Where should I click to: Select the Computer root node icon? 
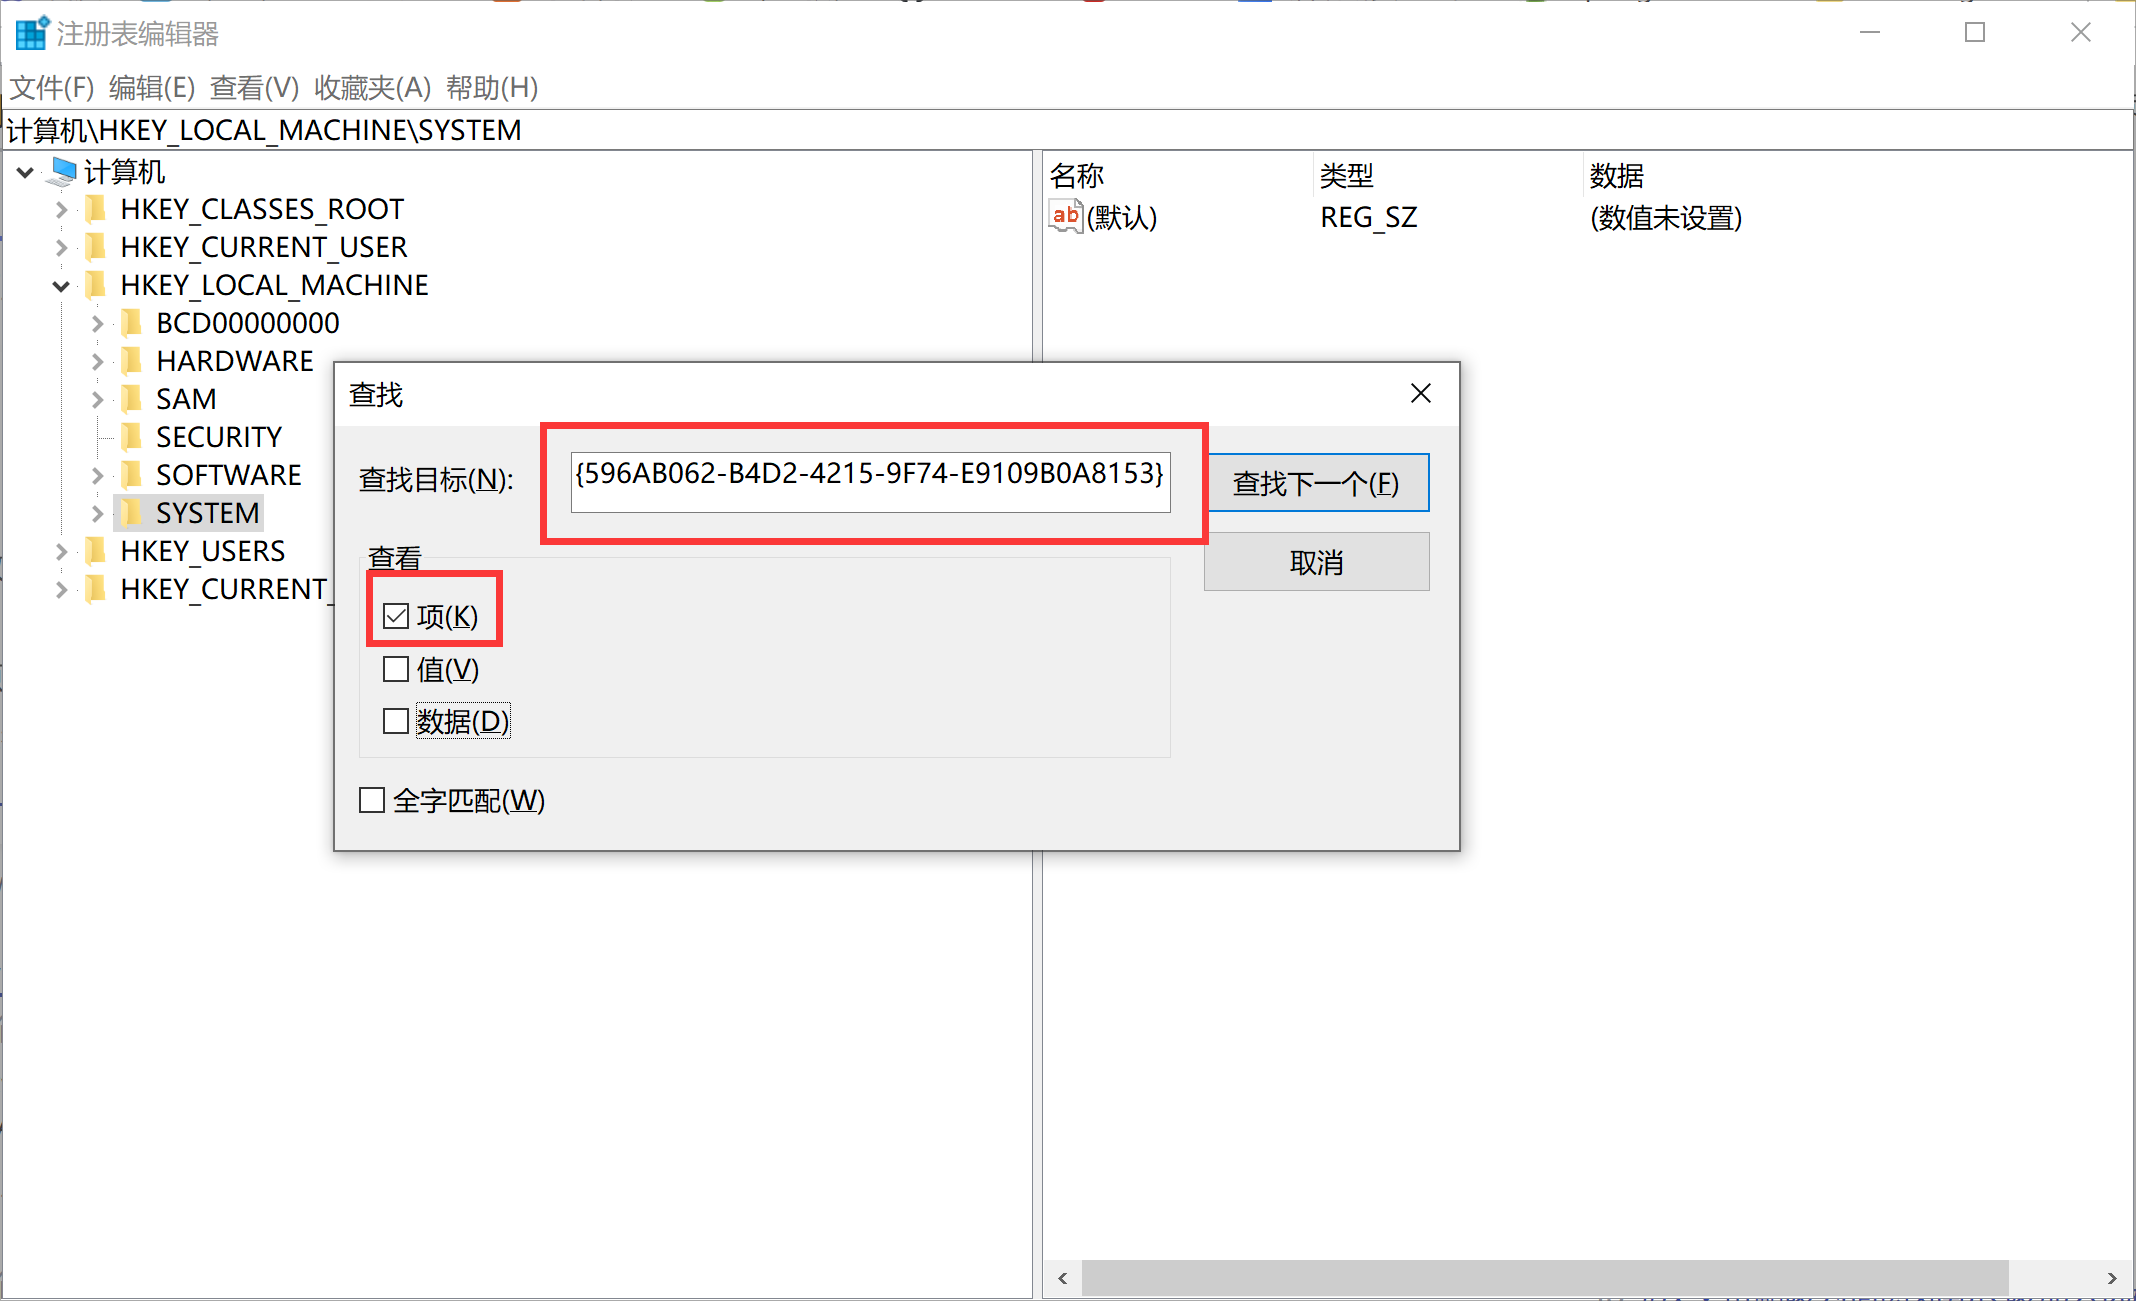click(x=63, y=172)
